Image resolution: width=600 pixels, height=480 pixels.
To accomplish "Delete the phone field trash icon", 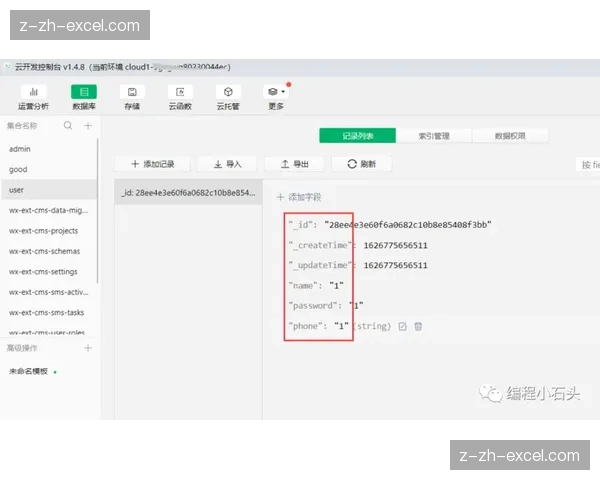I will [418, 326].
